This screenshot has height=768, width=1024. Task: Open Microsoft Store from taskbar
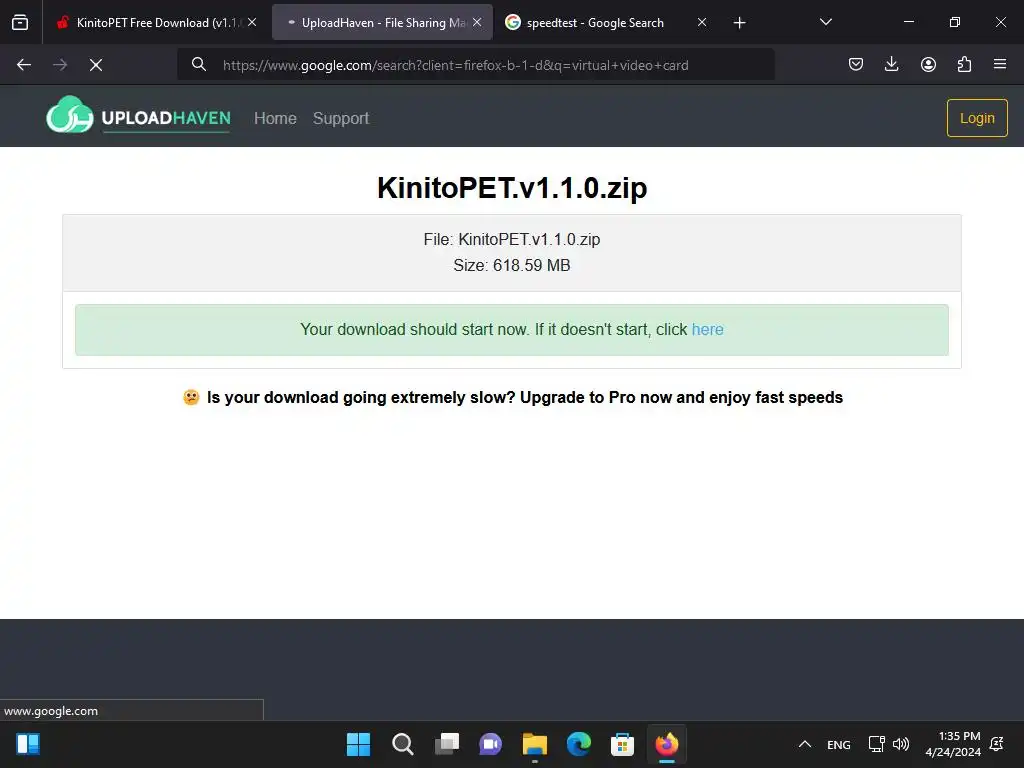(x=622, y=744)
